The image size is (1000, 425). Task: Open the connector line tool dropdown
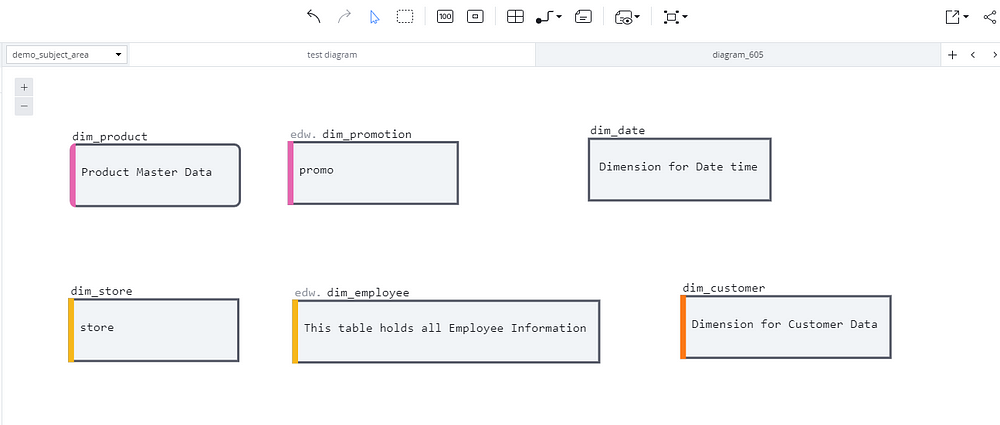coord(548,17)
